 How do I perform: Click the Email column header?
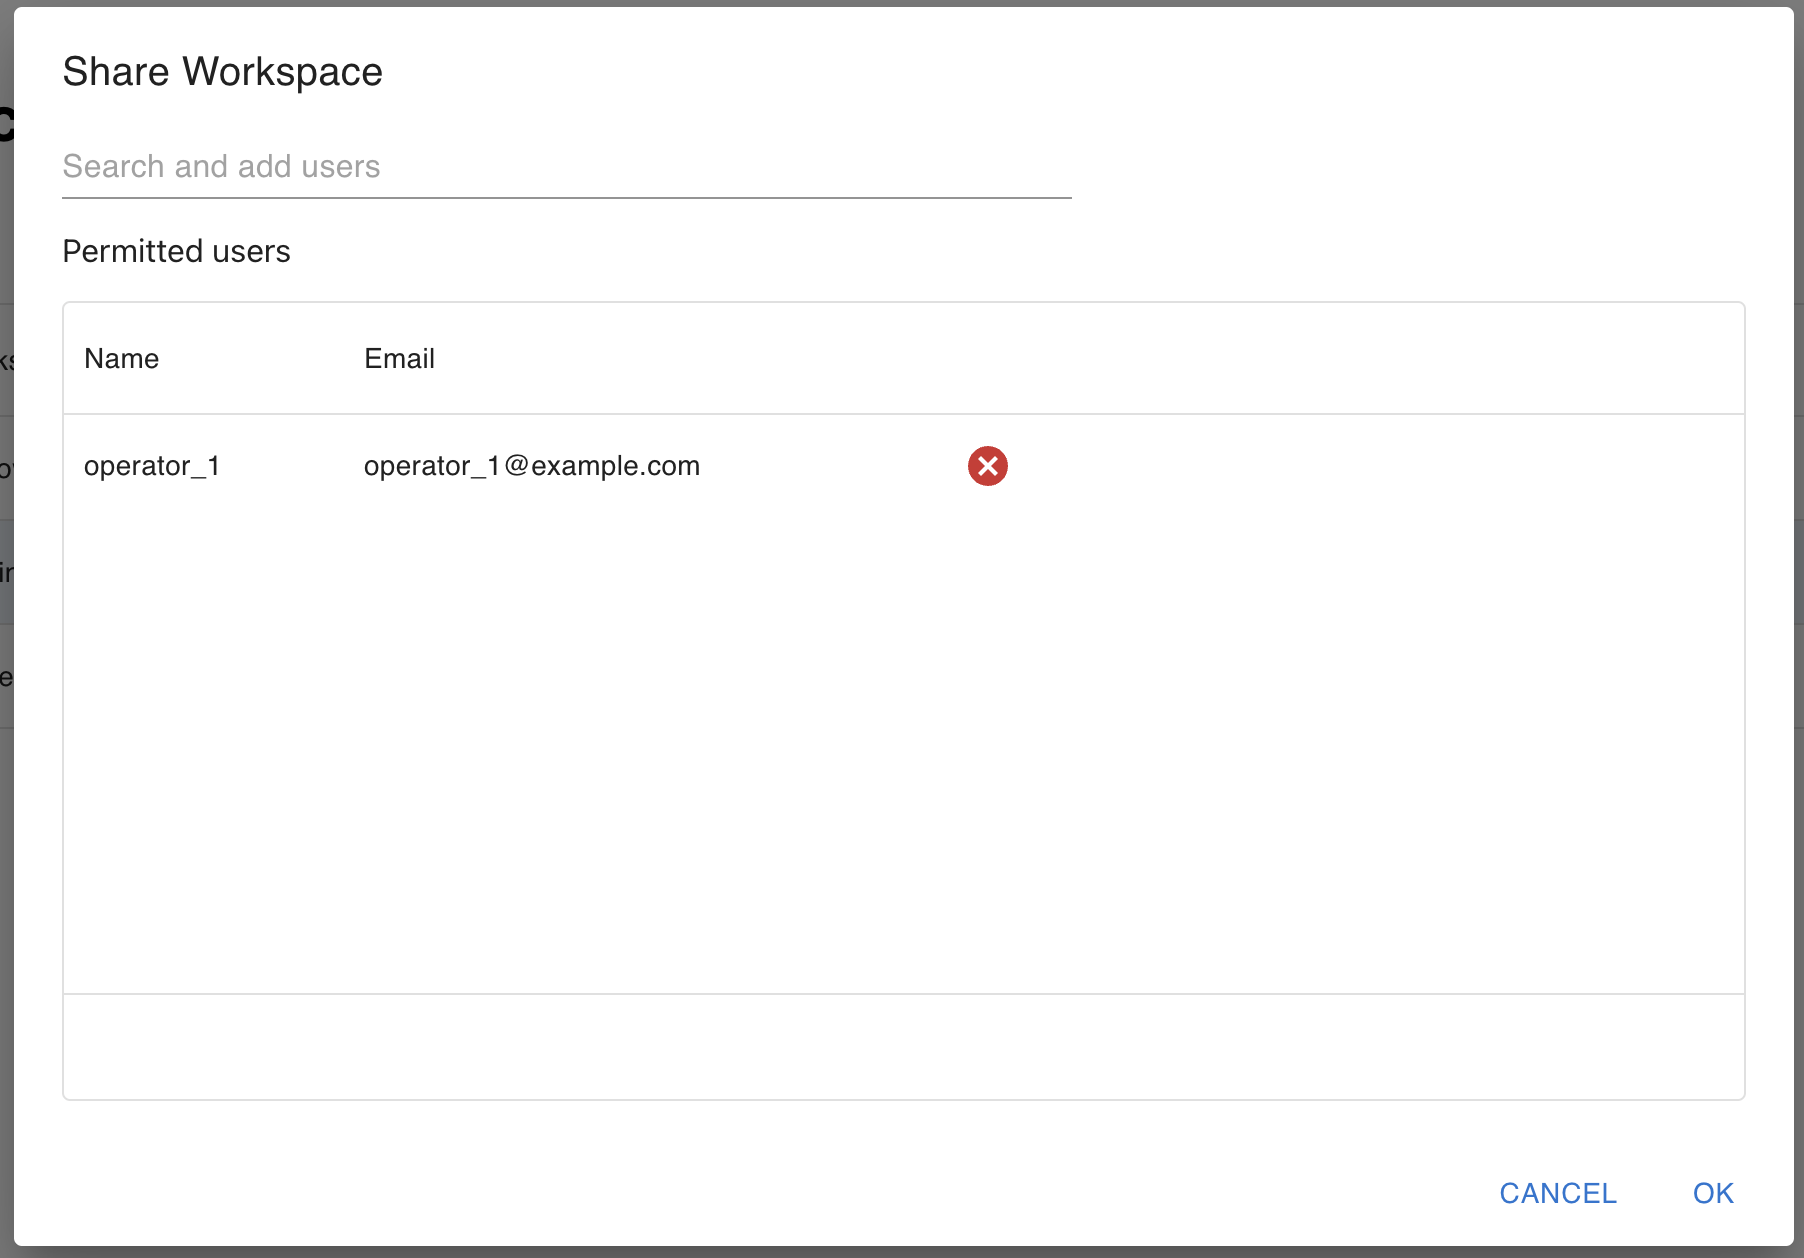click(x=399, y=359)
